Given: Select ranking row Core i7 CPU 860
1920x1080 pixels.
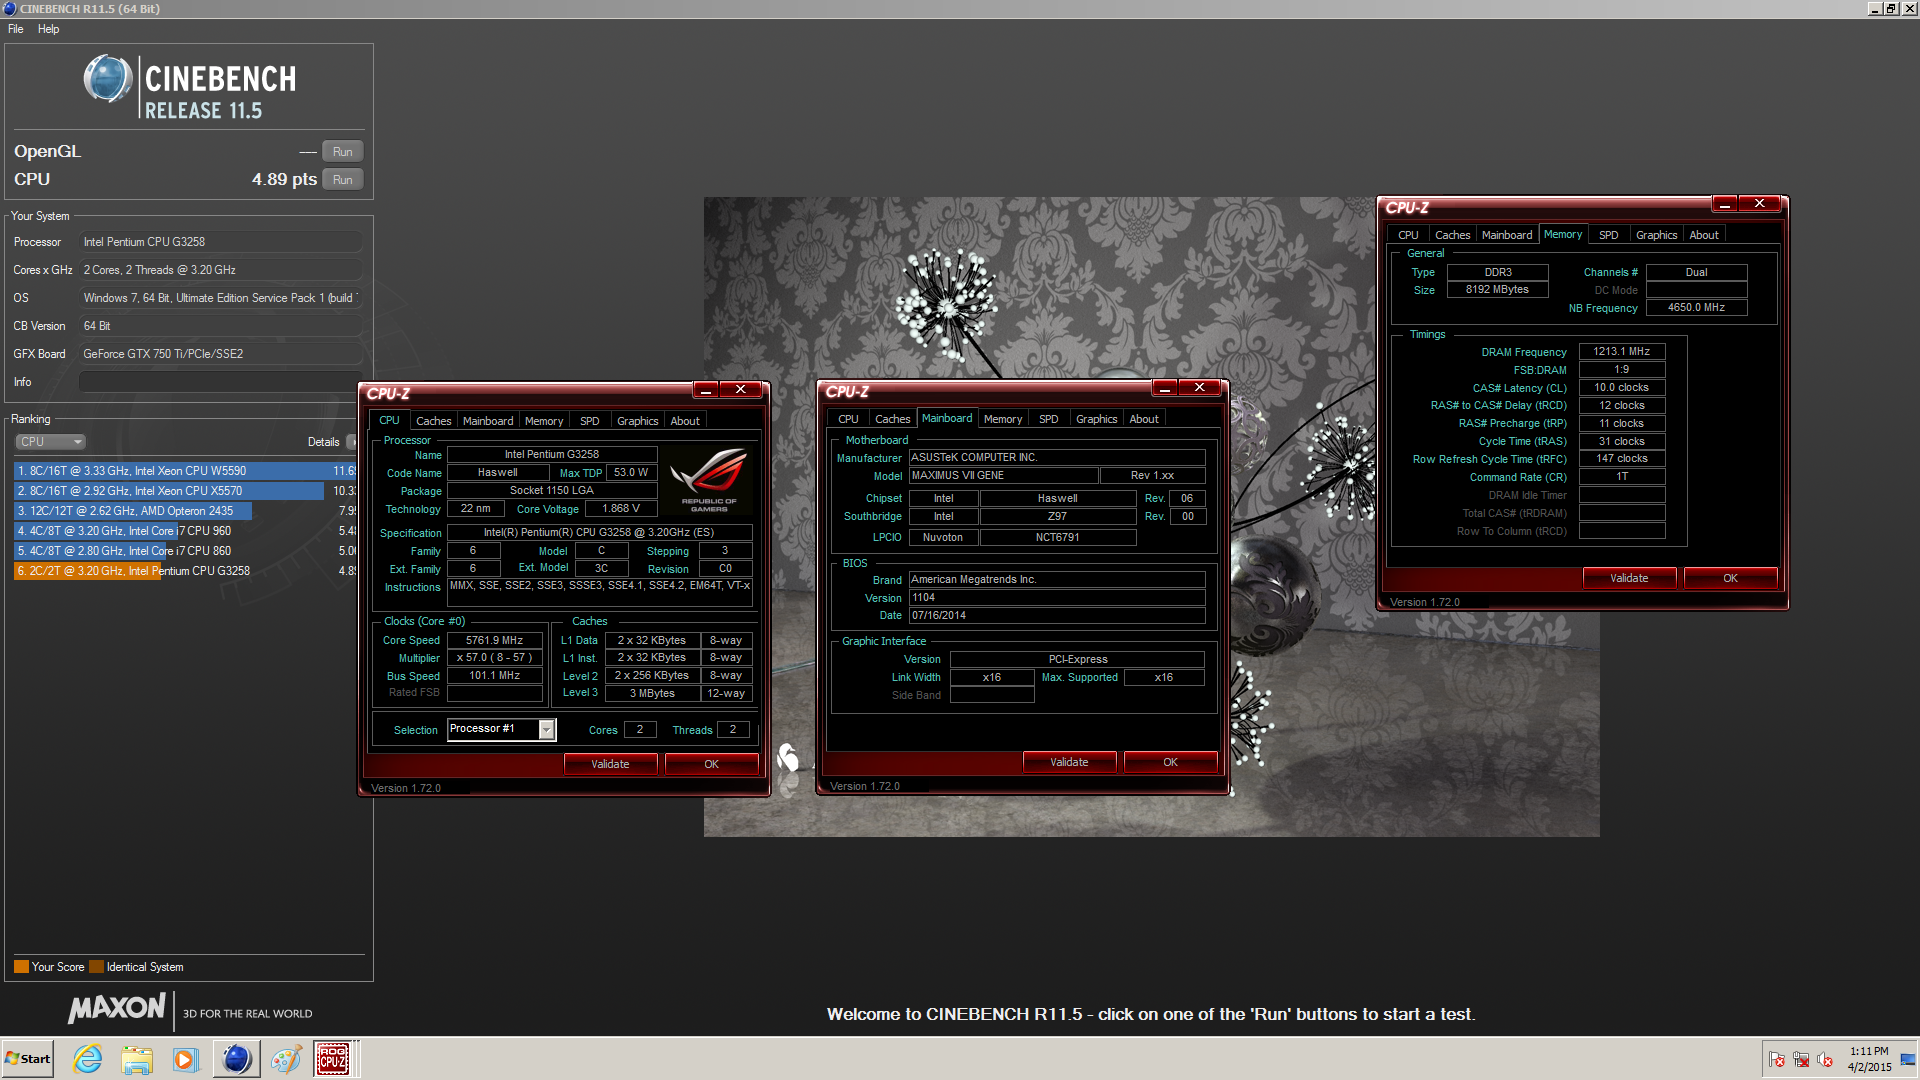Looking at the screenshot, I should 185,551.
